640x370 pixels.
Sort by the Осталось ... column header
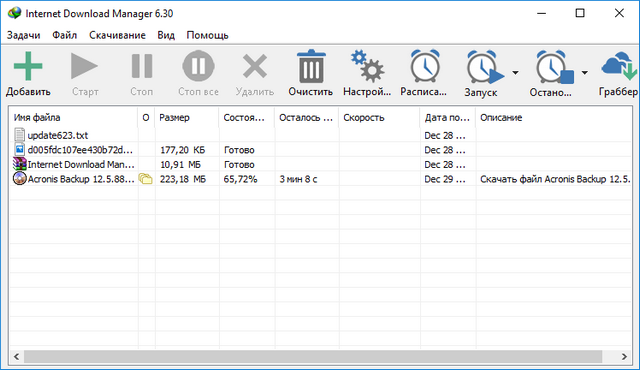(307, 117)
